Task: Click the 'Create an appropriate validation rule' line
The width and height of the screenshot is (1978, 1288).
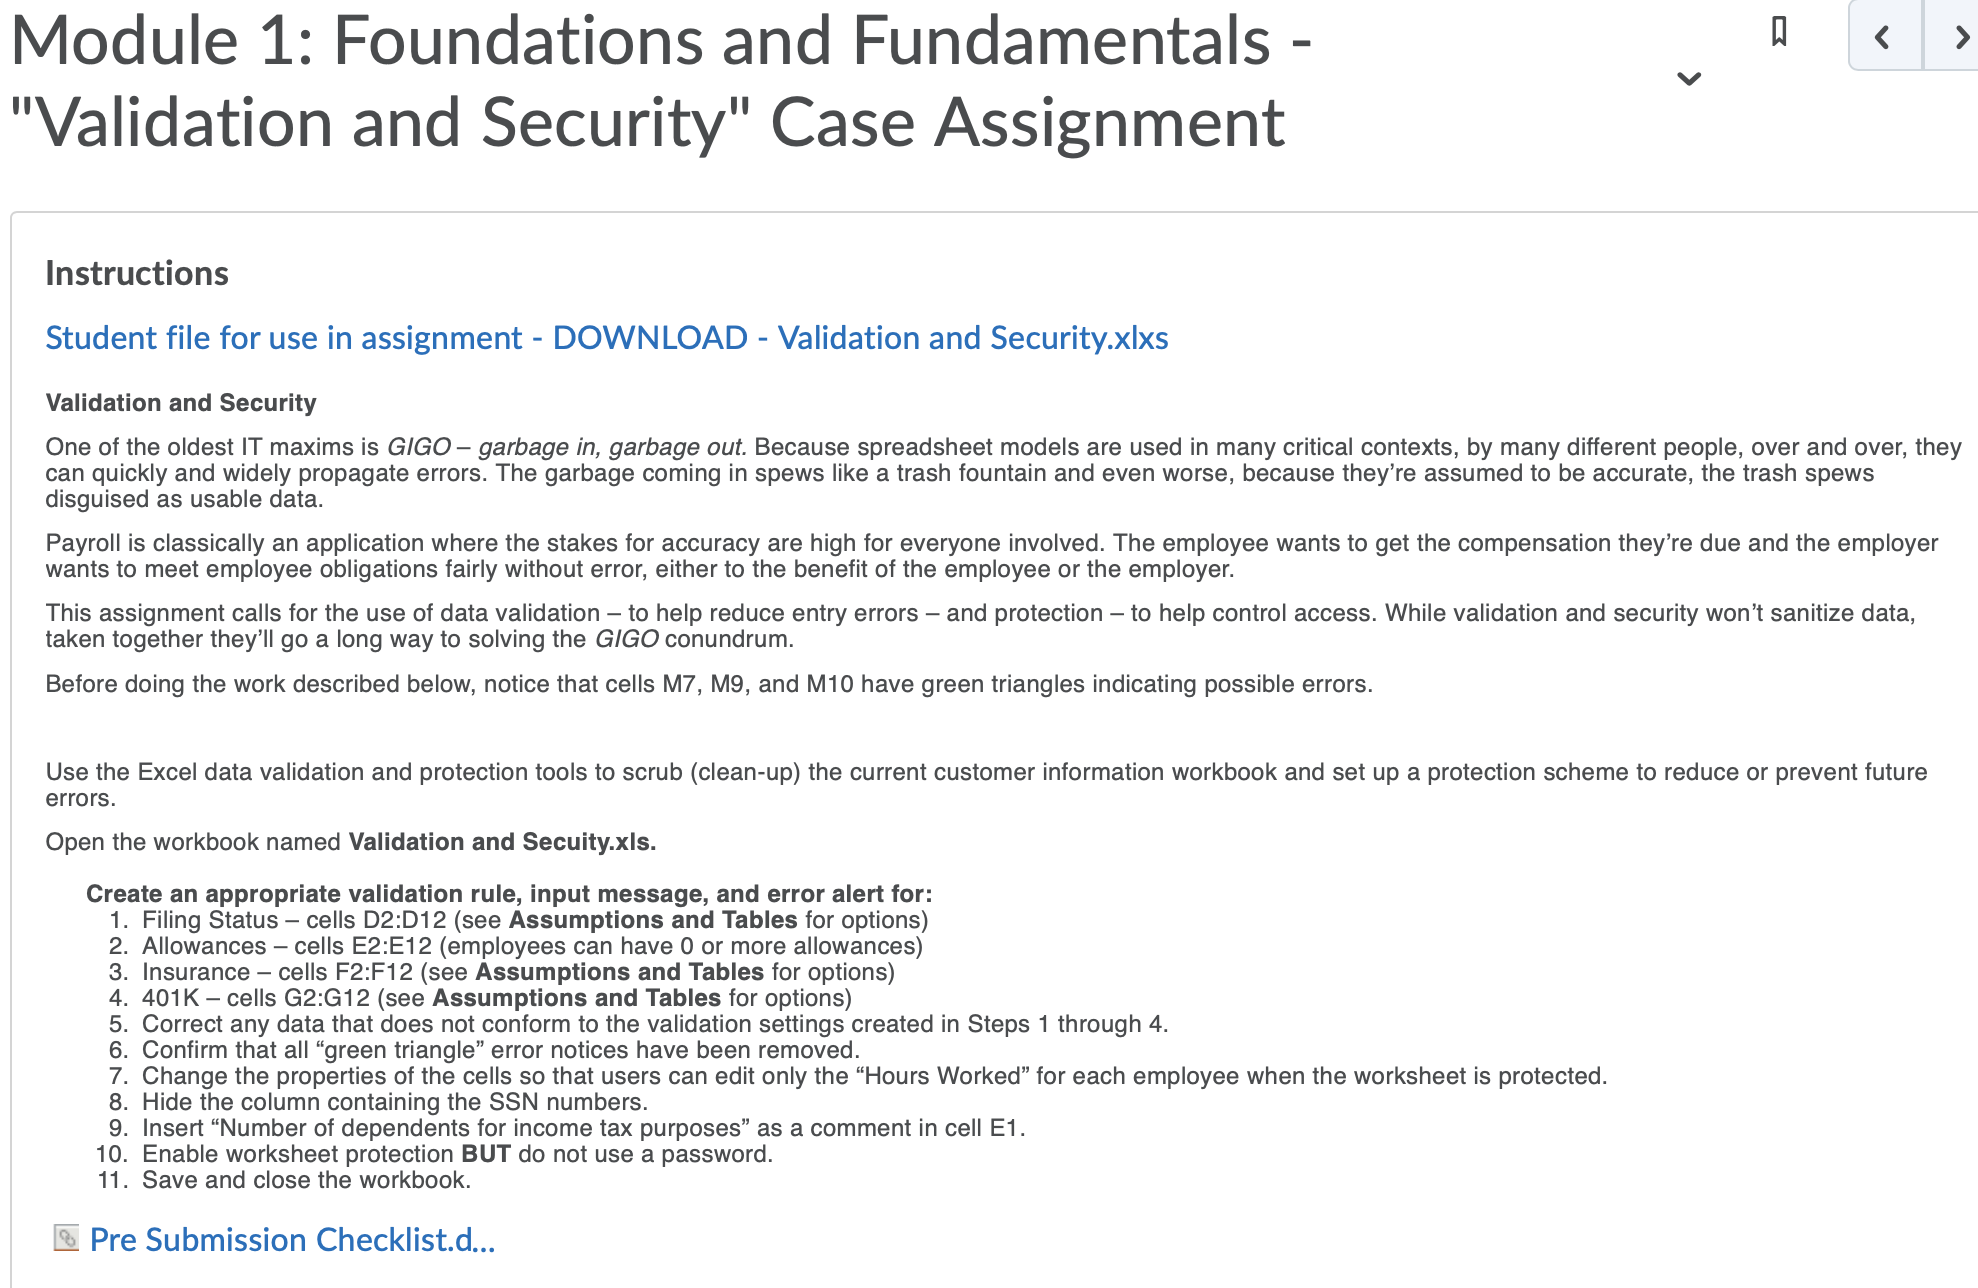Action: [x=509, y=894]
